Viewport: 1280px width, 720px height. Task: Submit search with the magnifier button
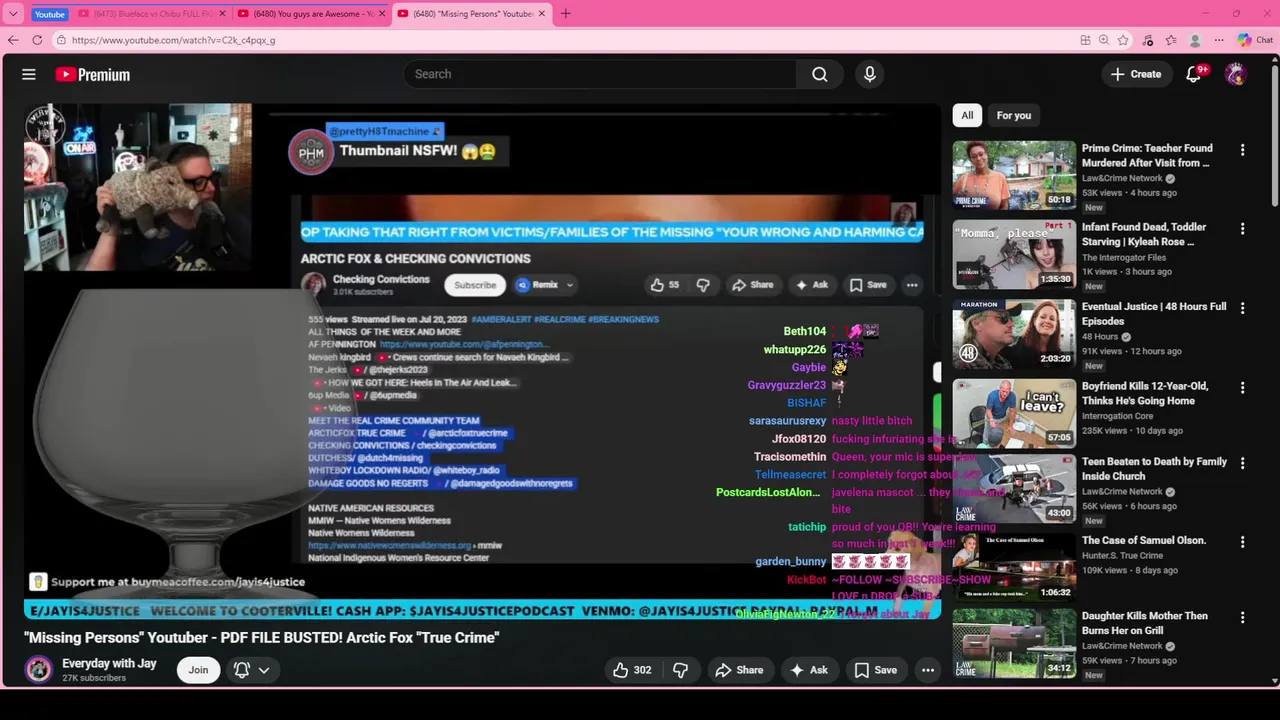pyautogui.click(x=820, y=74)
